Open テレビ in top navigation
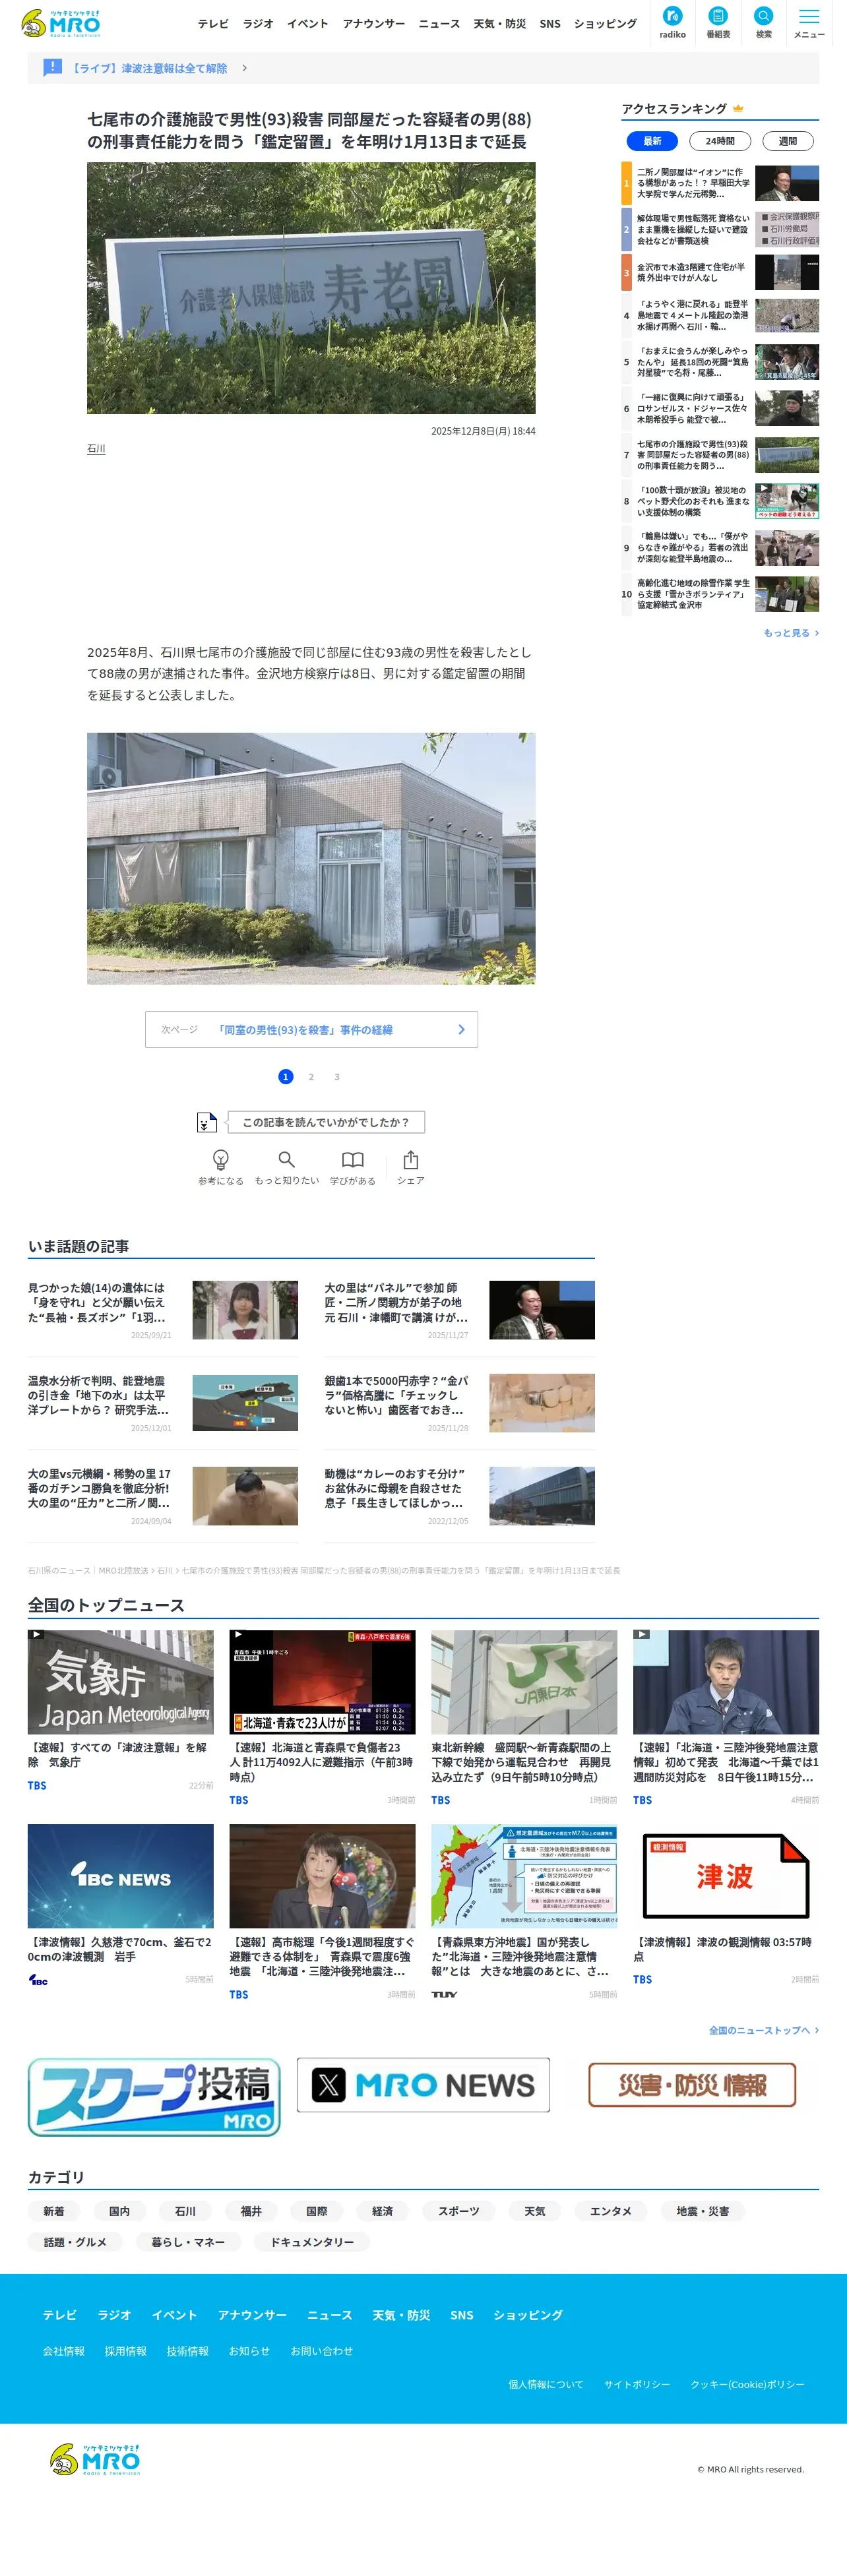847x2576 pixels. click(213, 24)
